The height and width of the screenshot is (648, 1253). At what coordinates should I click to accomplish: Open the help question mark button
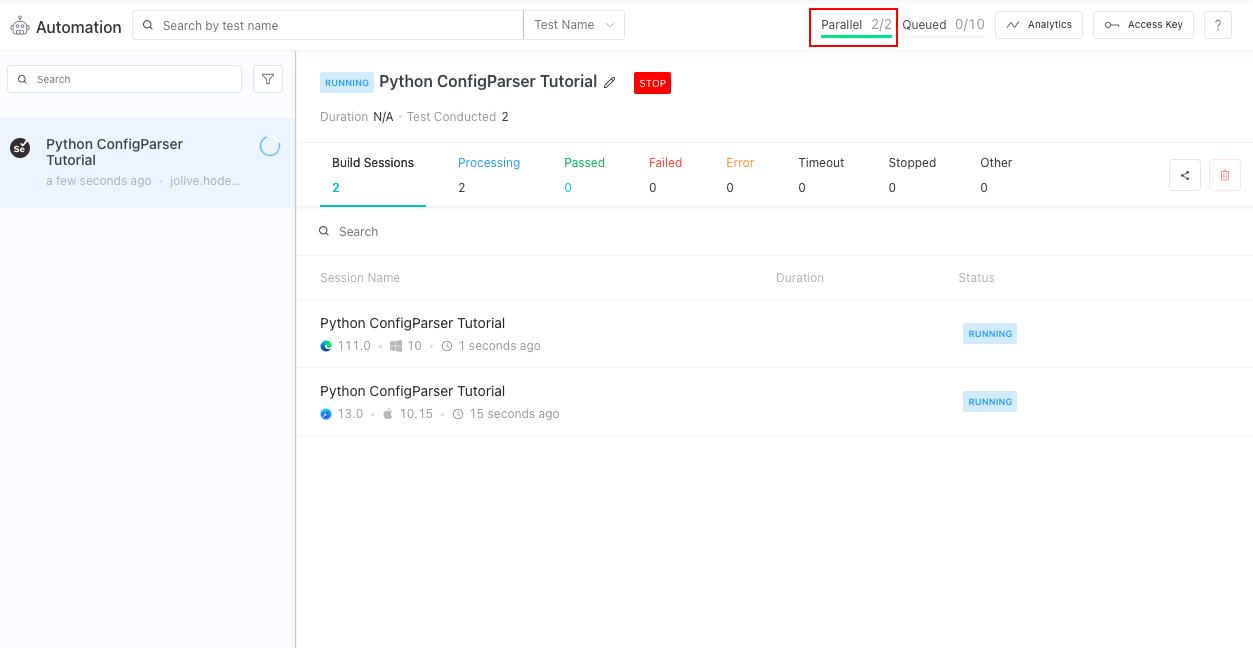click(1217, 25)
